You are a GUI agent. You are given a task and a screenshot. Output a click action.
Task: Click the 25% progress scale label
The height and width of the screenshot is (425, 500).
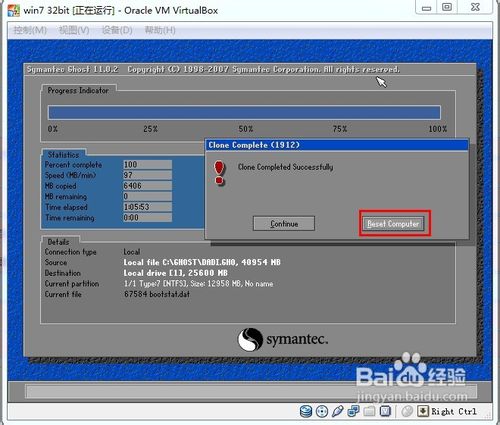[x=150, y=129]
